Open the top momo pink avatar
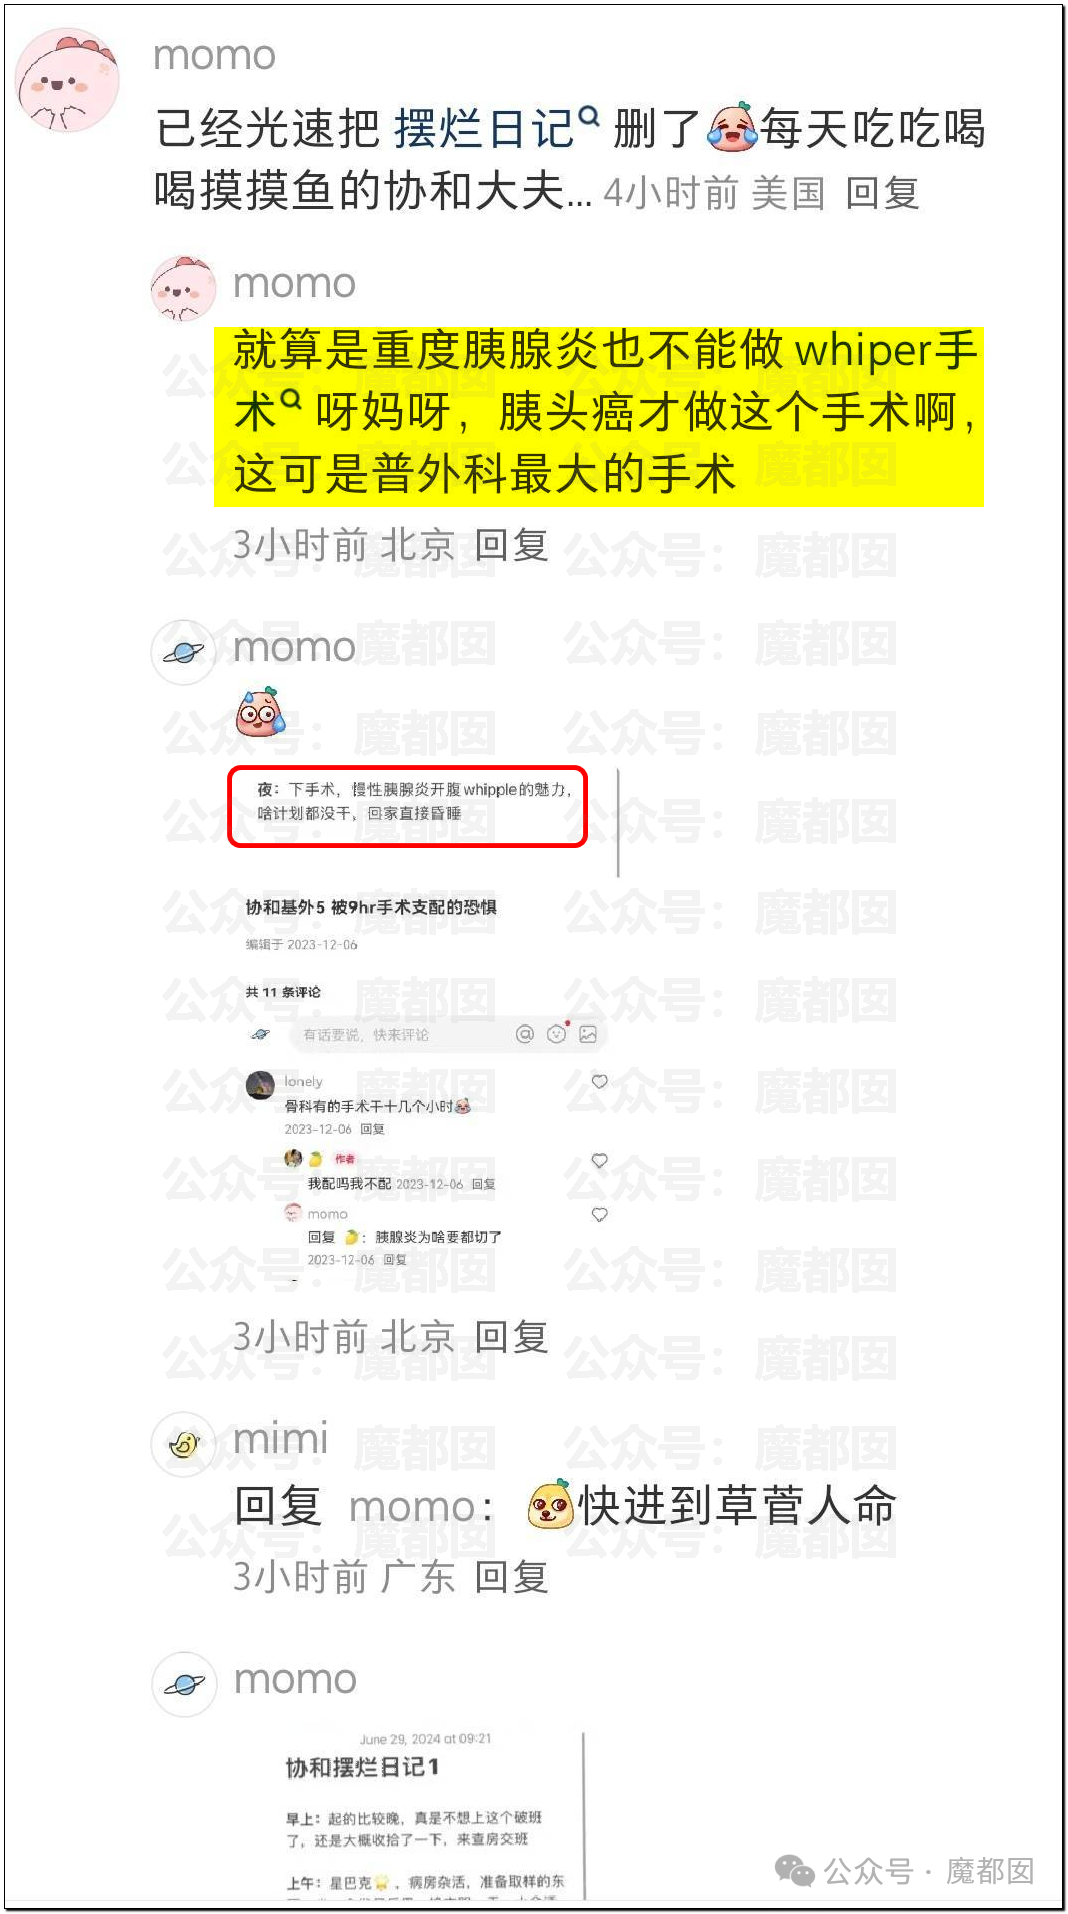 coord(67,80)
